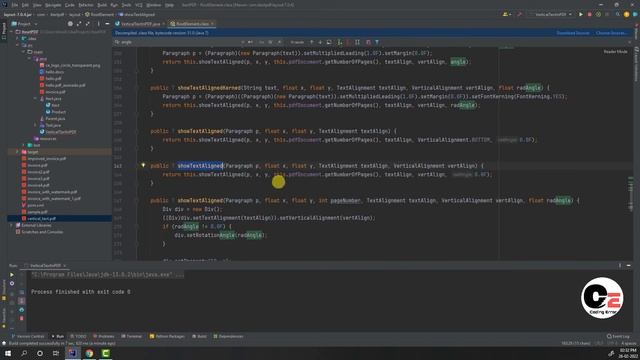Click Download Sources link

[573, 33]
